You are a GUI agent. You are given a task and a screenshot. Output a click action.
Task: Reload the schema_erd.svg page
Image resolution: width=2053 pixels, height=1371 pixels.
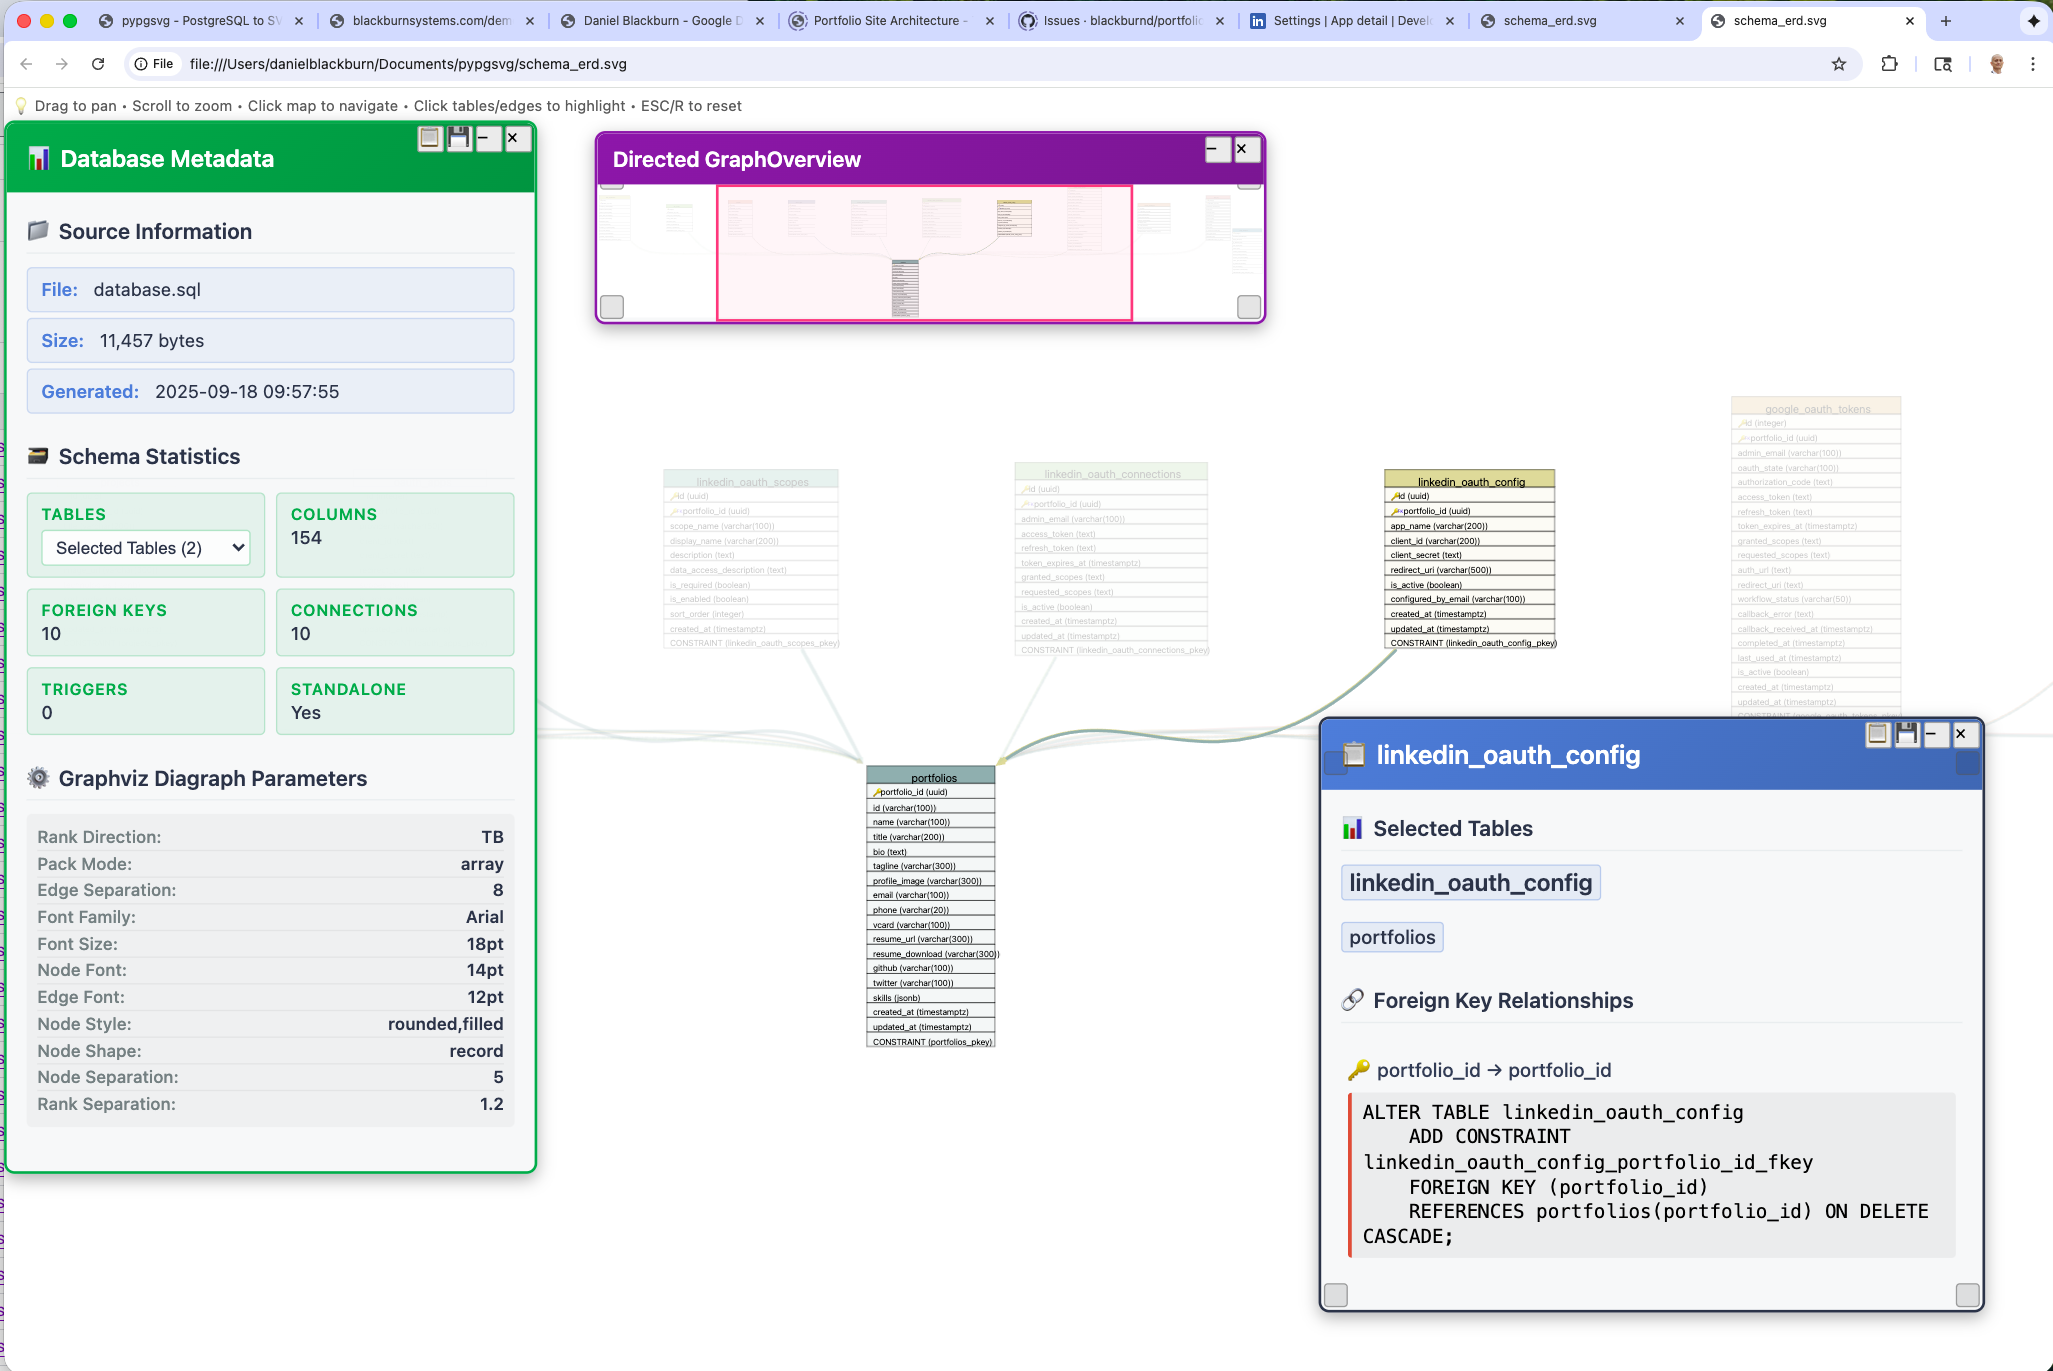click(x=98, y=64)
